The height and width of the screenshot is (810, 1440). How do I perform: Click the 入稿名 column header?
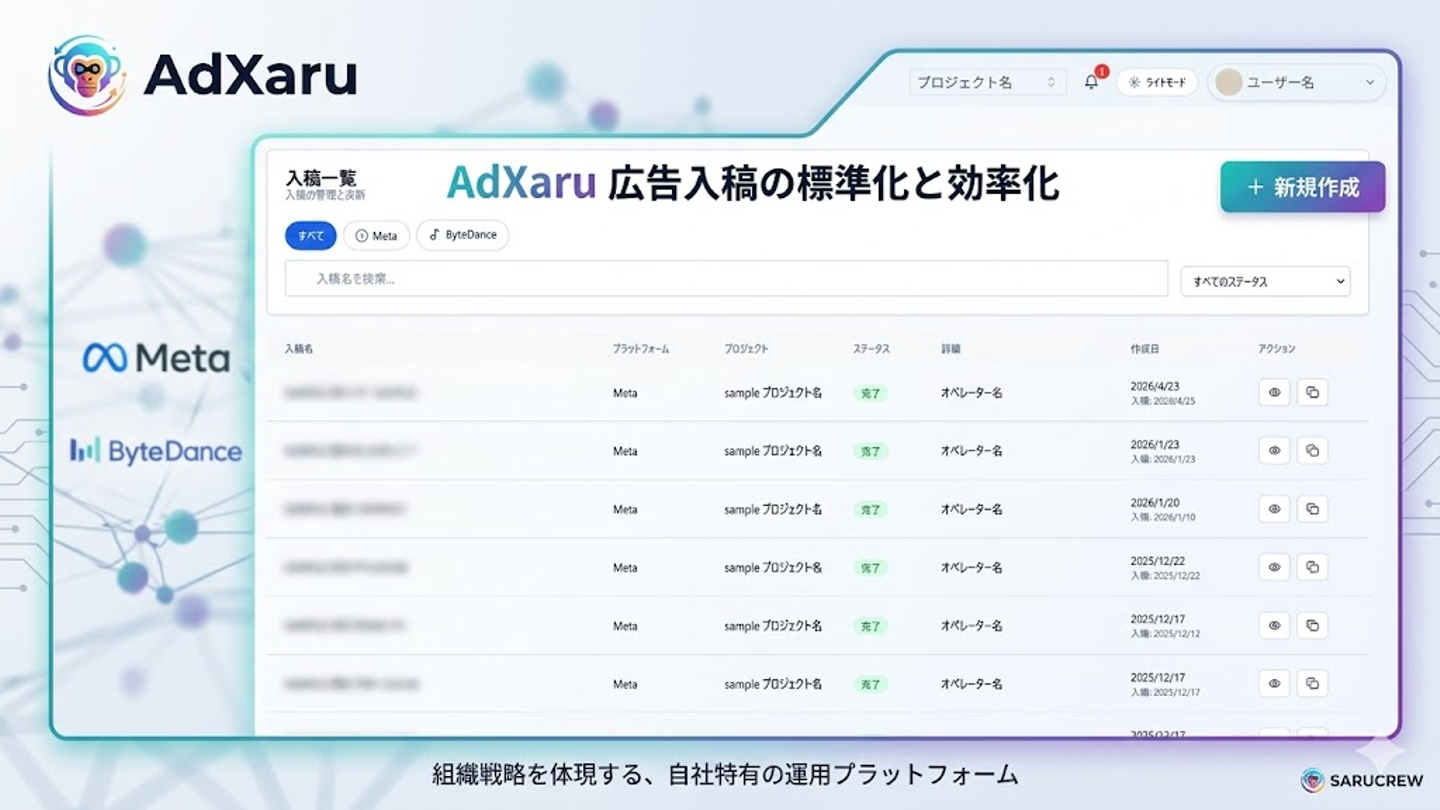pos(299,349)
